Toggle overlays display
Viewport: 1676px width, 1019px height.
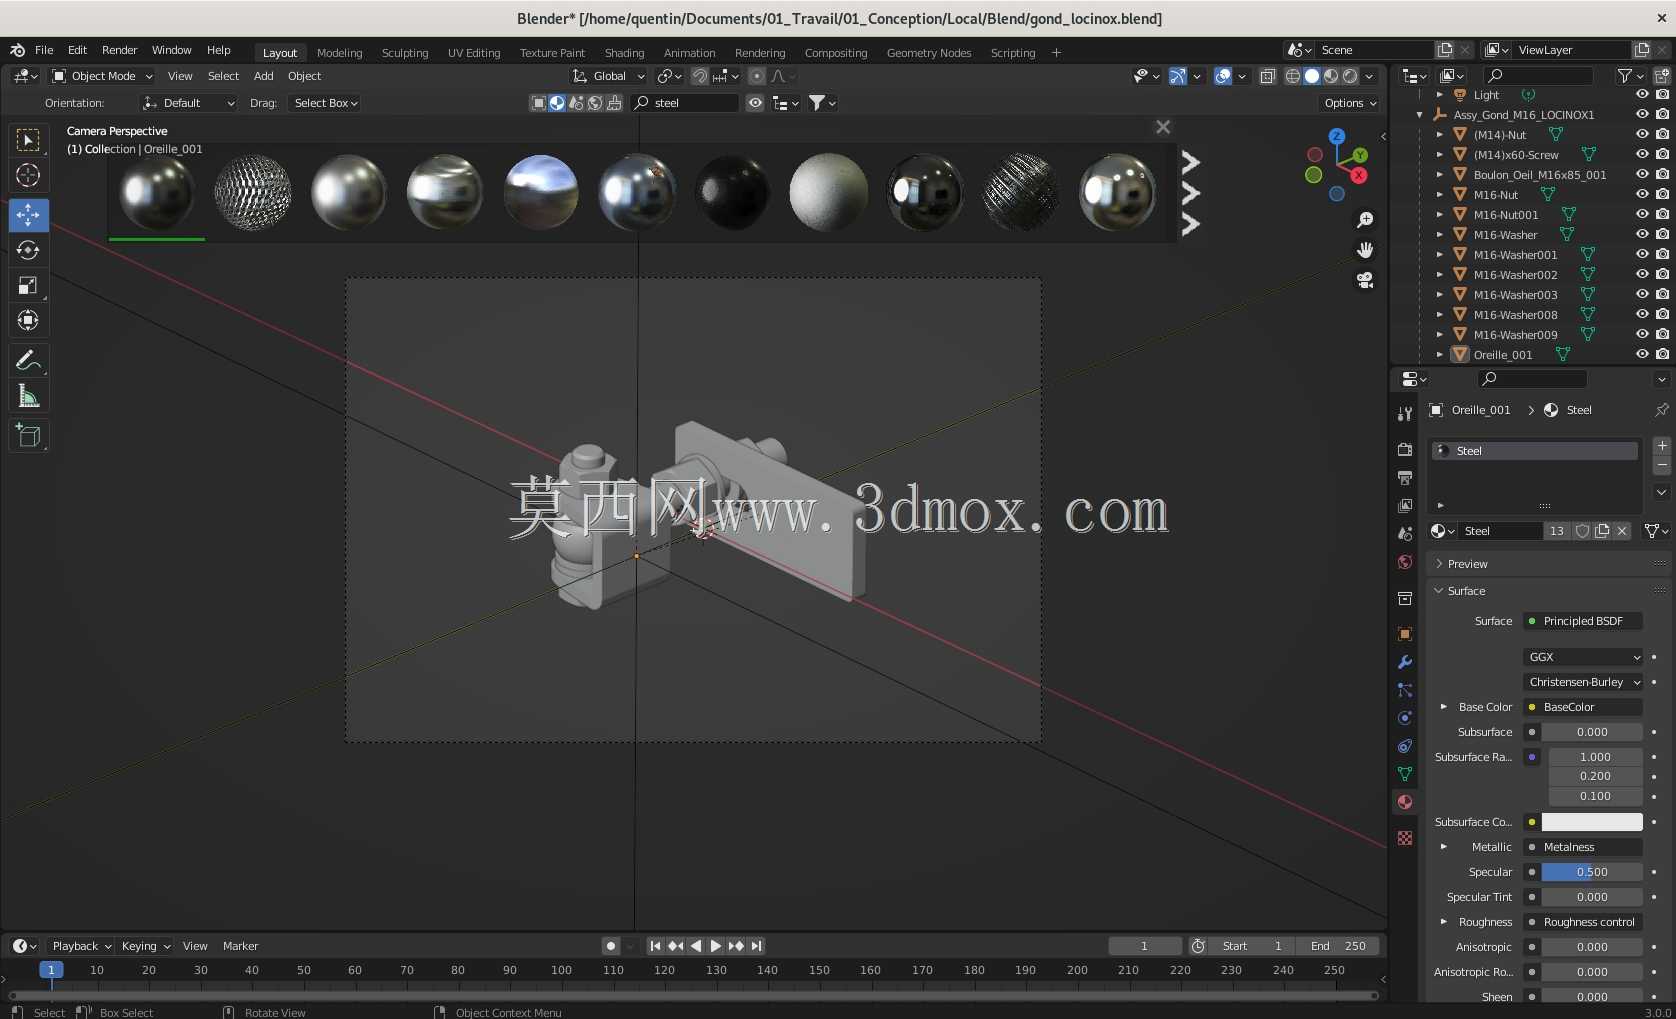[x=1223, y=76]
